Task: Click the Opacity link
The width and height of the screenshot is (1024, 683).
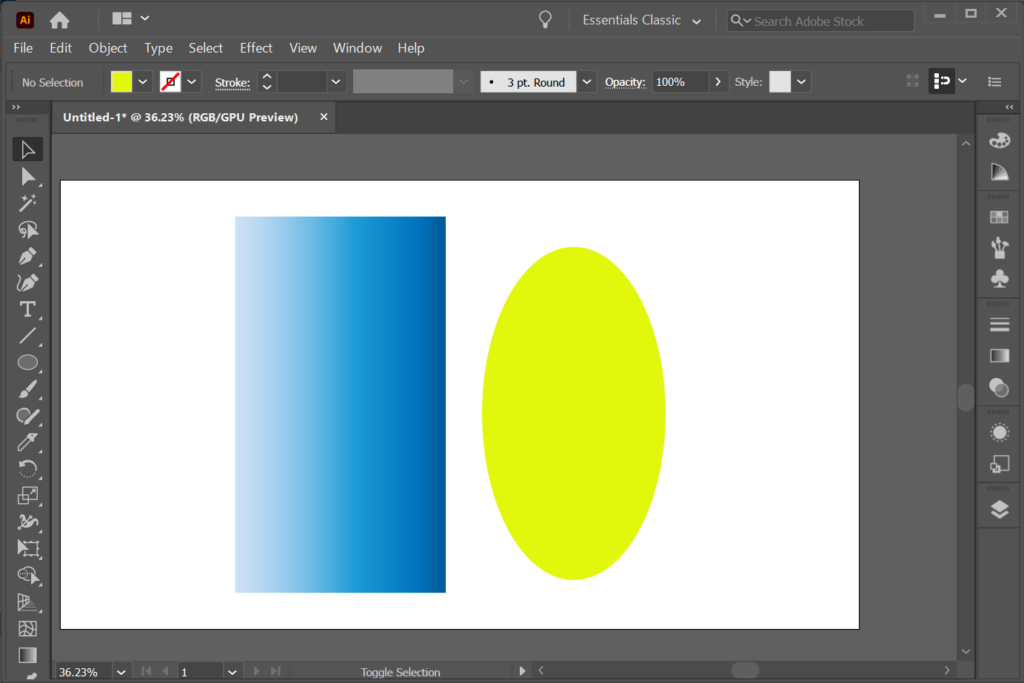Action: pos(625,82)
